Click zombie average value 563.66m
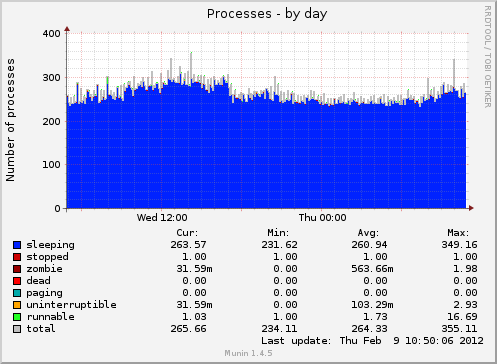The height and width of the screenshot is (364, 497). point(372,269)
